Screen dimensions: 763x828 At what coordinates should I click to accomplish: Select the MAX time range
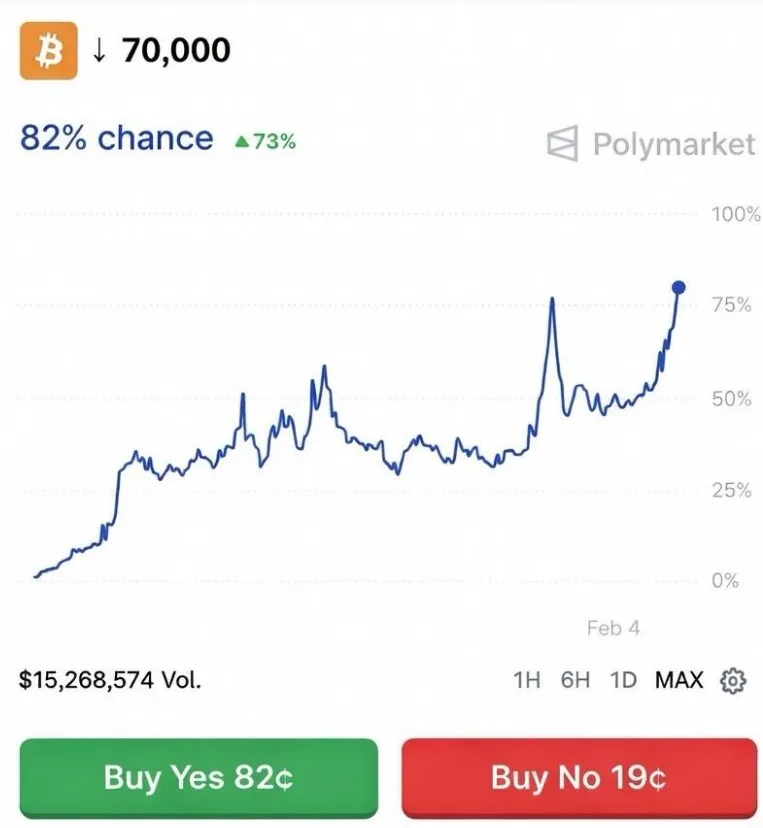pyautogui.click(x=679, y=681)
